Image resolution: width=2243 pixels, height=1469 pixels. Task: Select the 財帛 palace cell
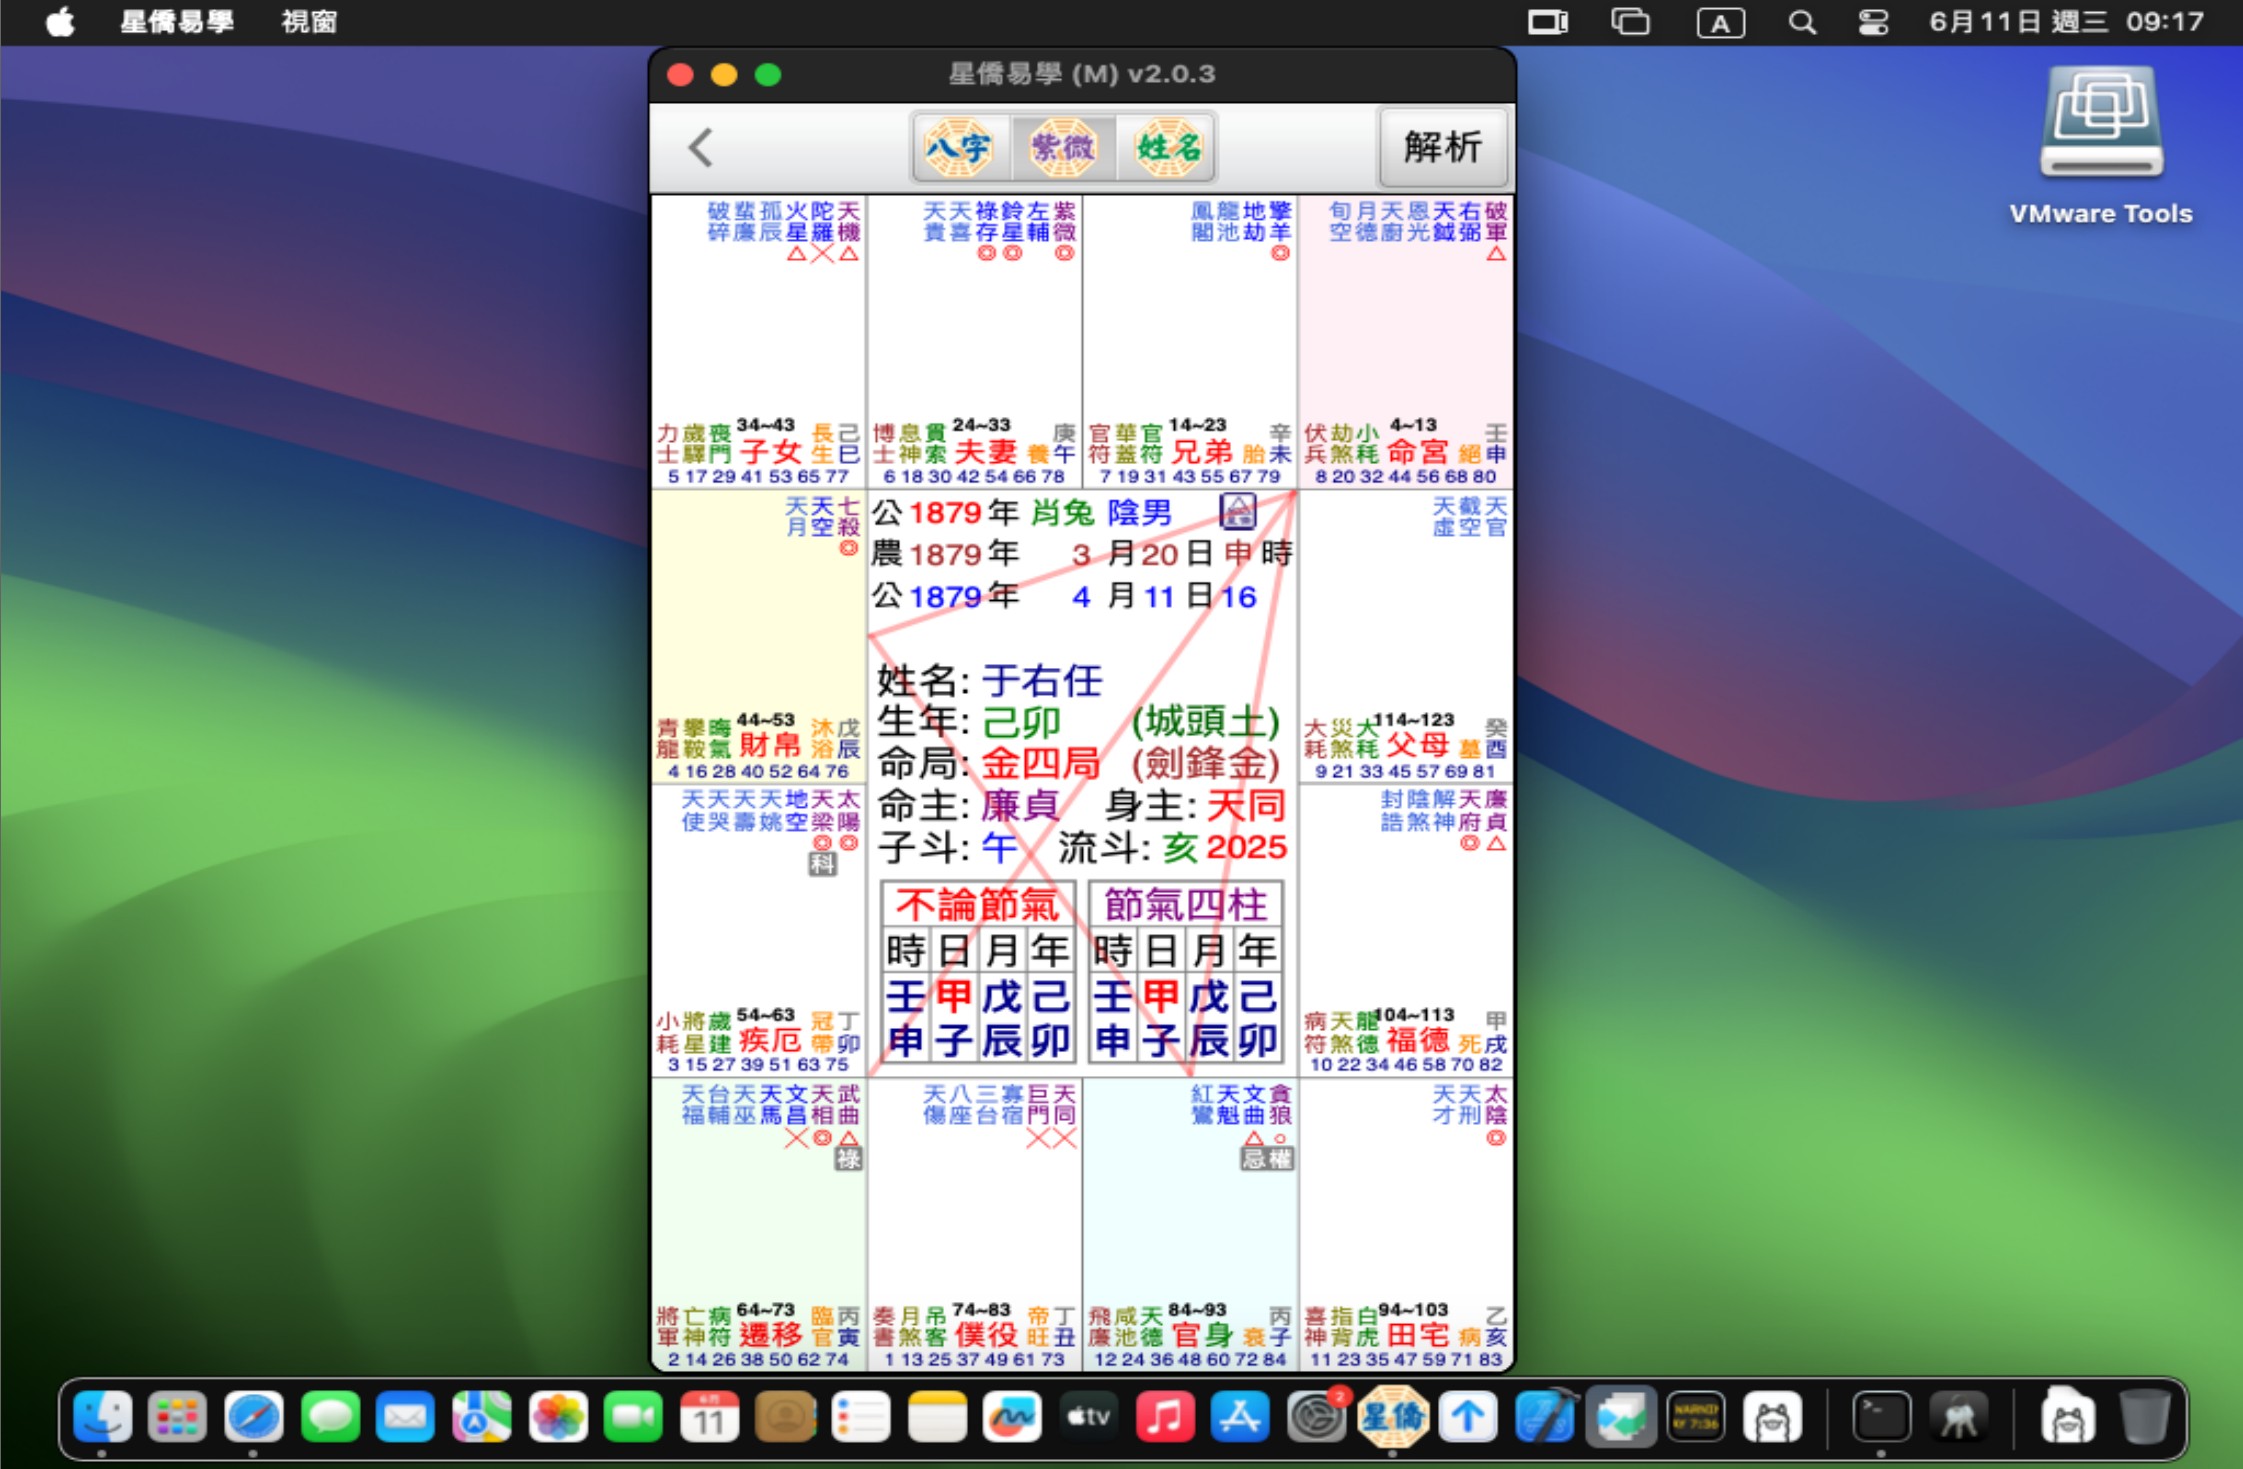pyautogui.click(x=769, y=745)
